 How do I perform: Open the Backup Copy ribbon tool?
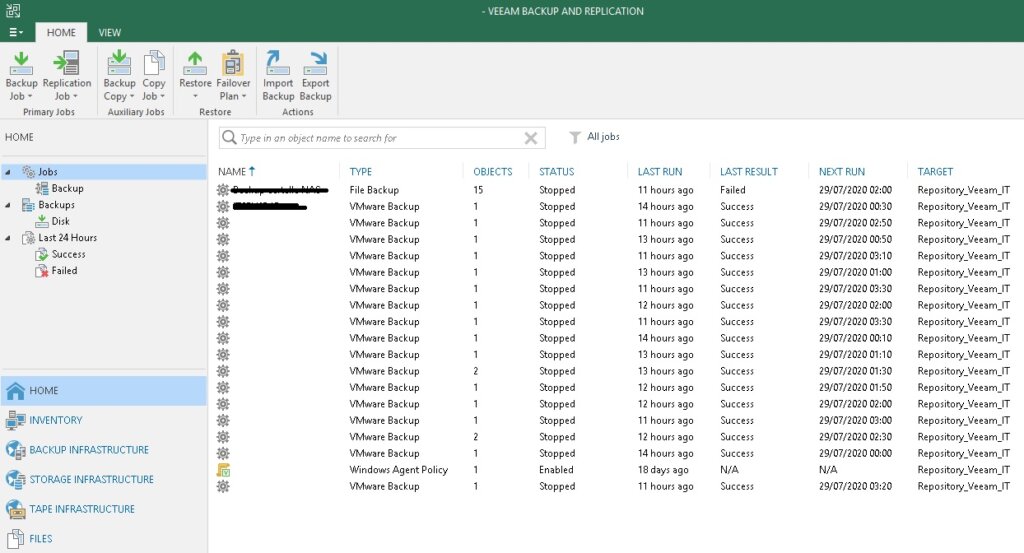[x=119, y=75]
